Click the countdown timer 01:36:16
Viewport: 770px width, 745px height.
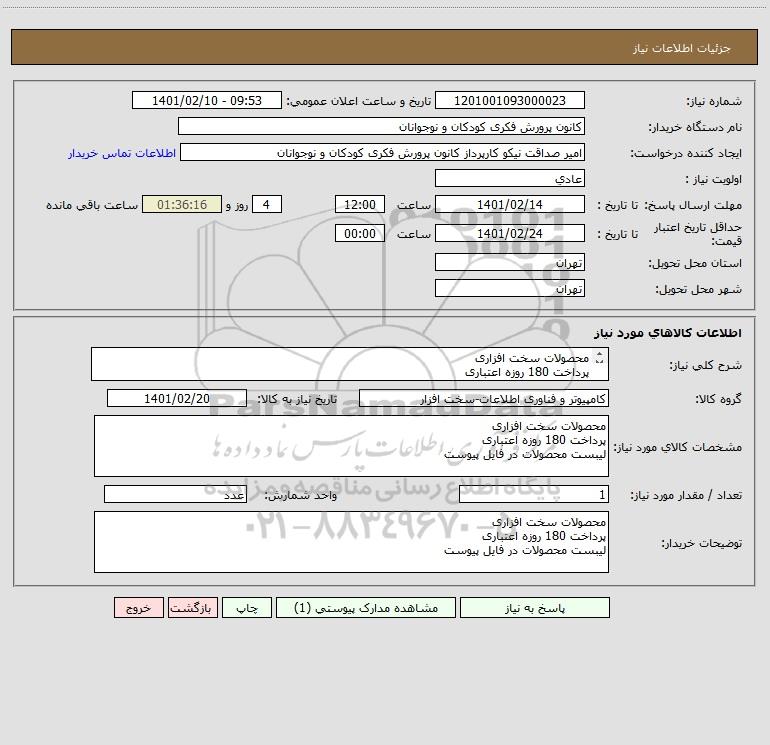182,204
